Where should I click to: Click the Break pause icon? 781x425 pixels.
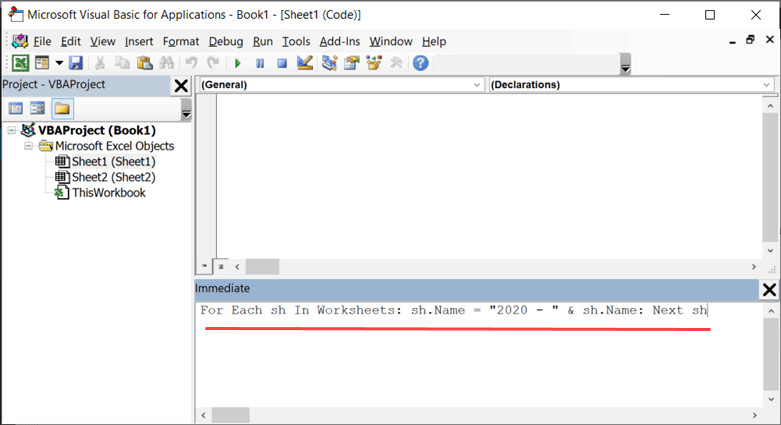click(260, 63)
